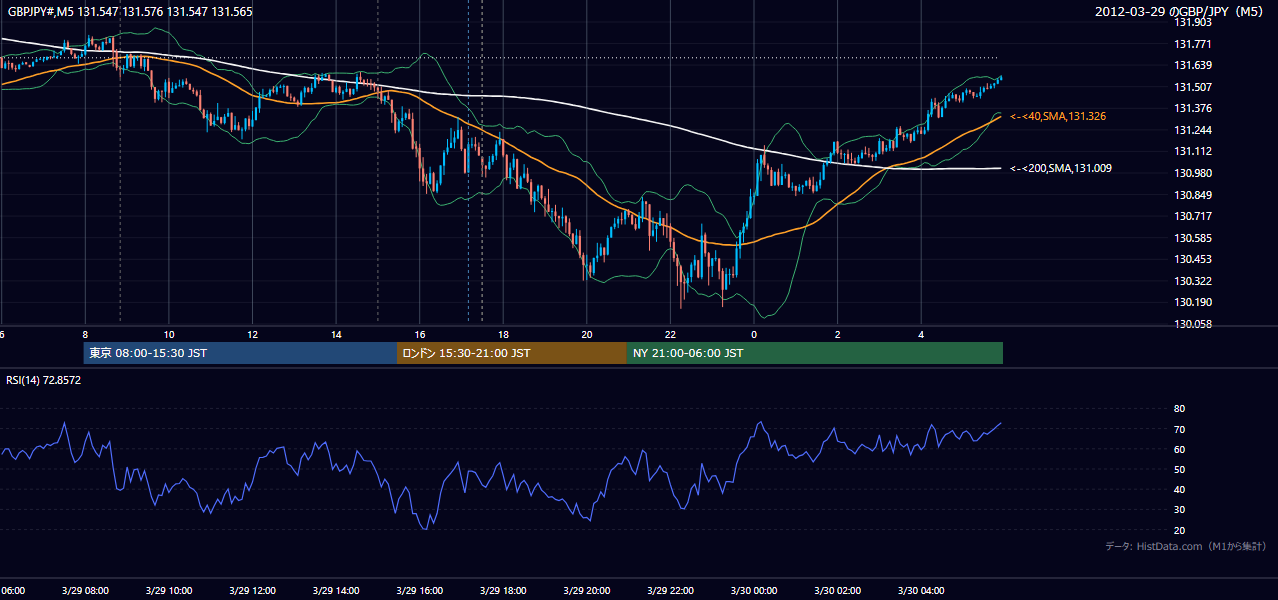Click the 3/29 12:00 date label
Viewport: 1278px width, 600px height.
click(252, 591)
